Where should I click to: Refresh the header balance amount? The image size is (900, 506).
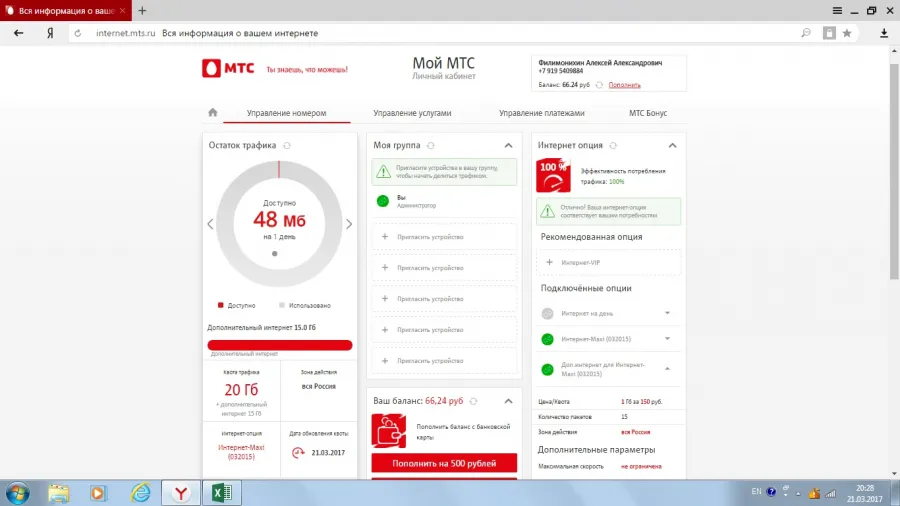[x=599, y=85]
